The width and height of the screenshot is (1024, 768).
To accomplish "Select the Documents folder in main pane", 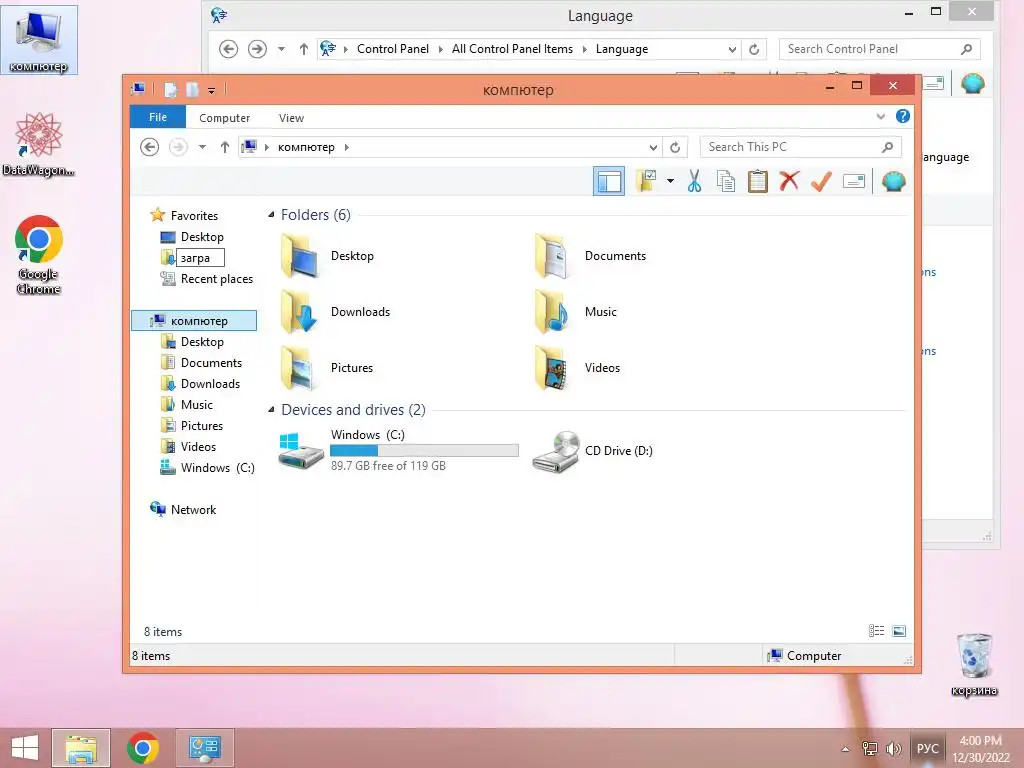I will tap(590, 256).
